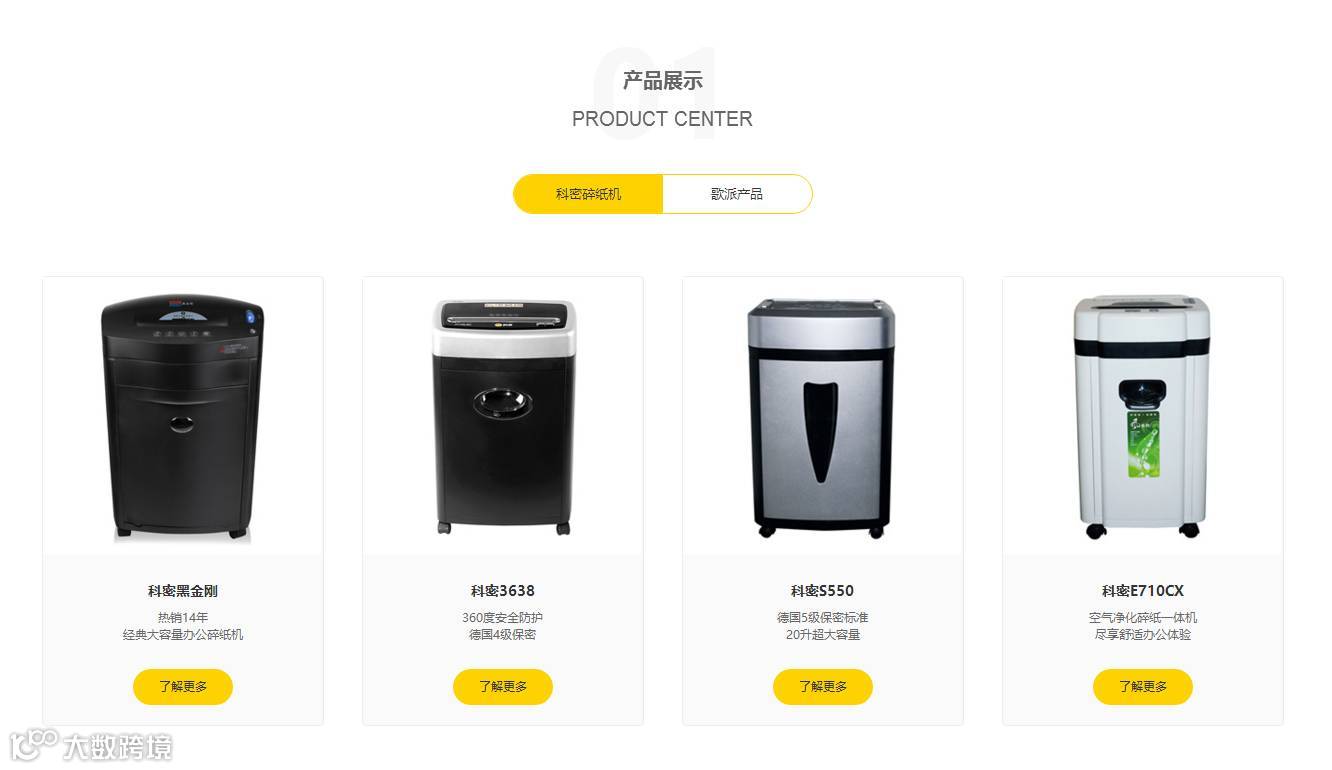
Task: Open the 科密S550 product title
Action: (823, 591)
